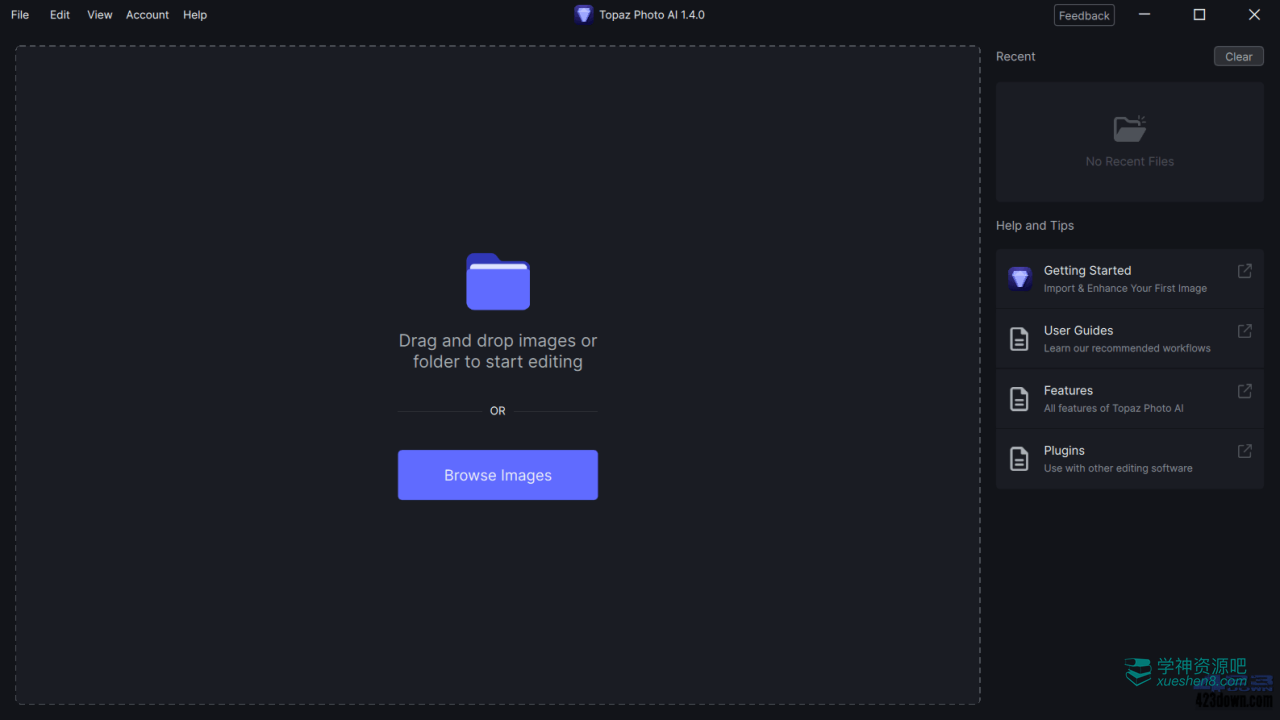Screen dimensions: 1280x720
Task: Click the Plugins document icon
Action: coord(1019,459)
